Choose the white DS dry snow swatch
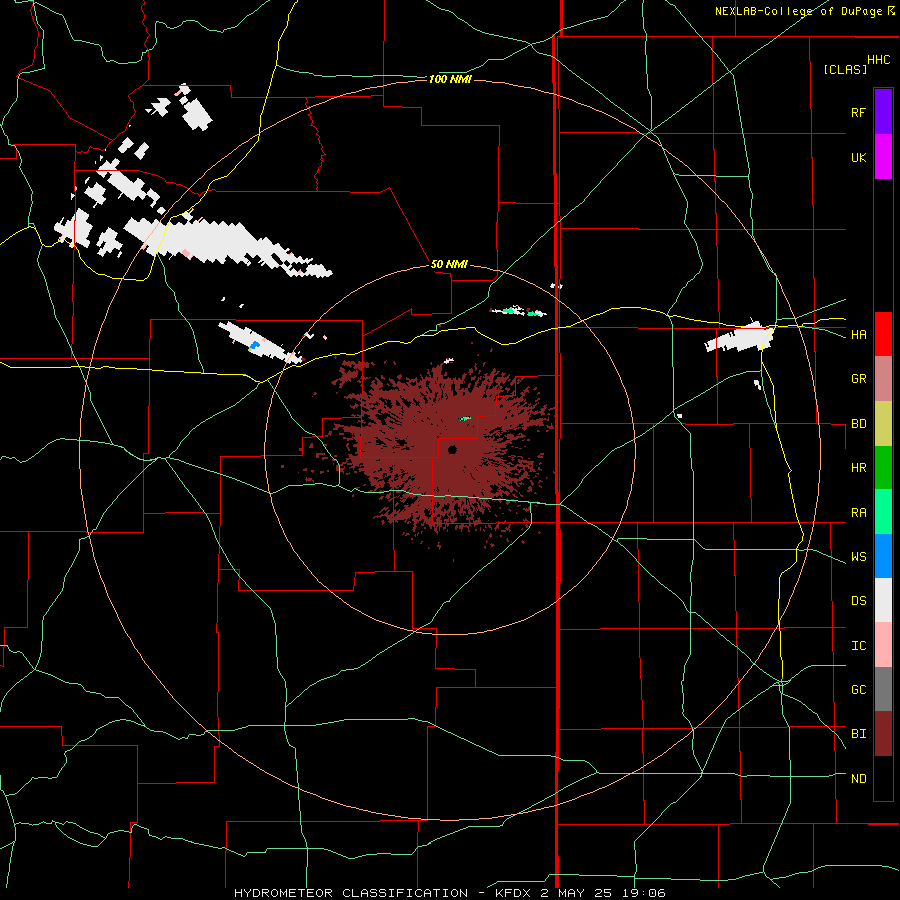Screen dimensions: 900x900 883,600
